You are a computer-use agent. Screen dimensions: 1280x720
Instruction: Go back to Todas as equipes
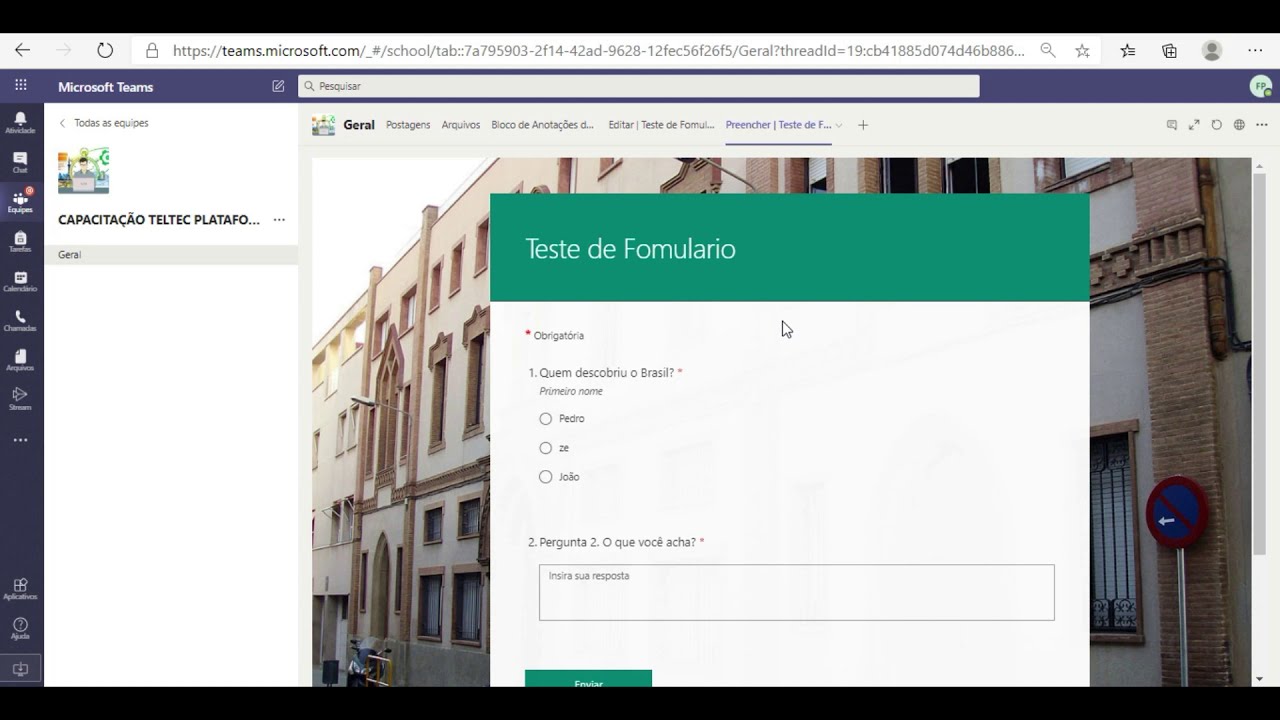(x=103, y=123)
